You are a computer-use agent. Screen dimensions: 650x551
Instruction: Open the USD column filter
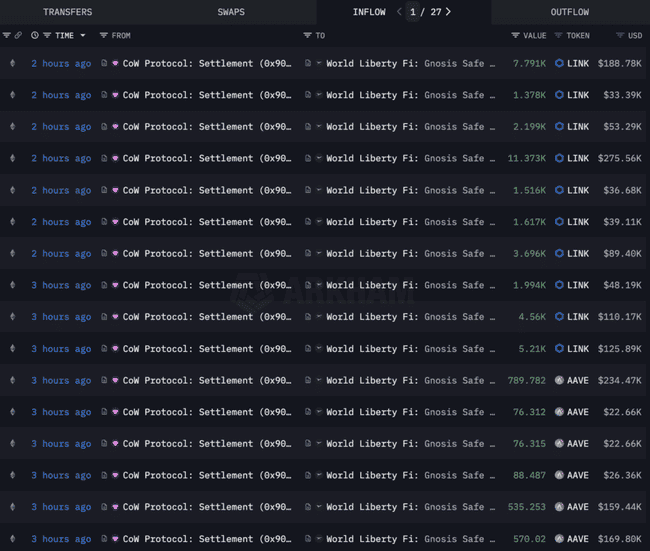point(620,35)
